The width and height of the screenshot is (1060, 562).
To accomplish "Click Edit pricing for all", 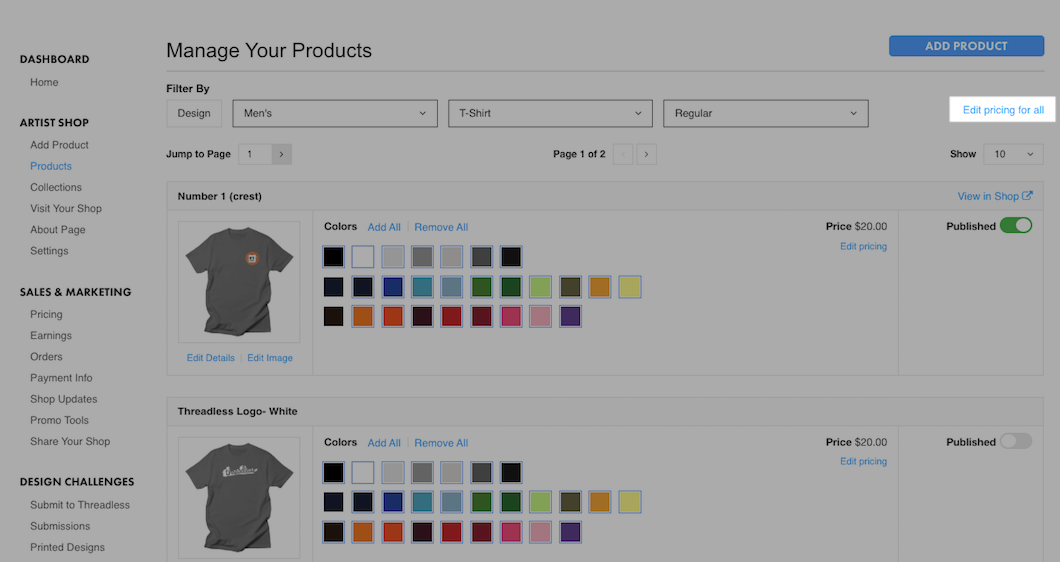I will pos(1003,110).
